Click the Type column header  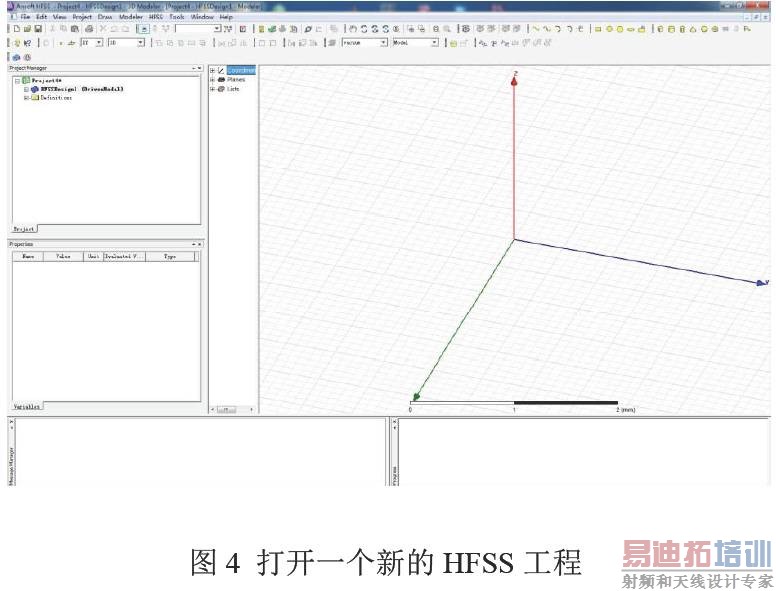[170, 256]
